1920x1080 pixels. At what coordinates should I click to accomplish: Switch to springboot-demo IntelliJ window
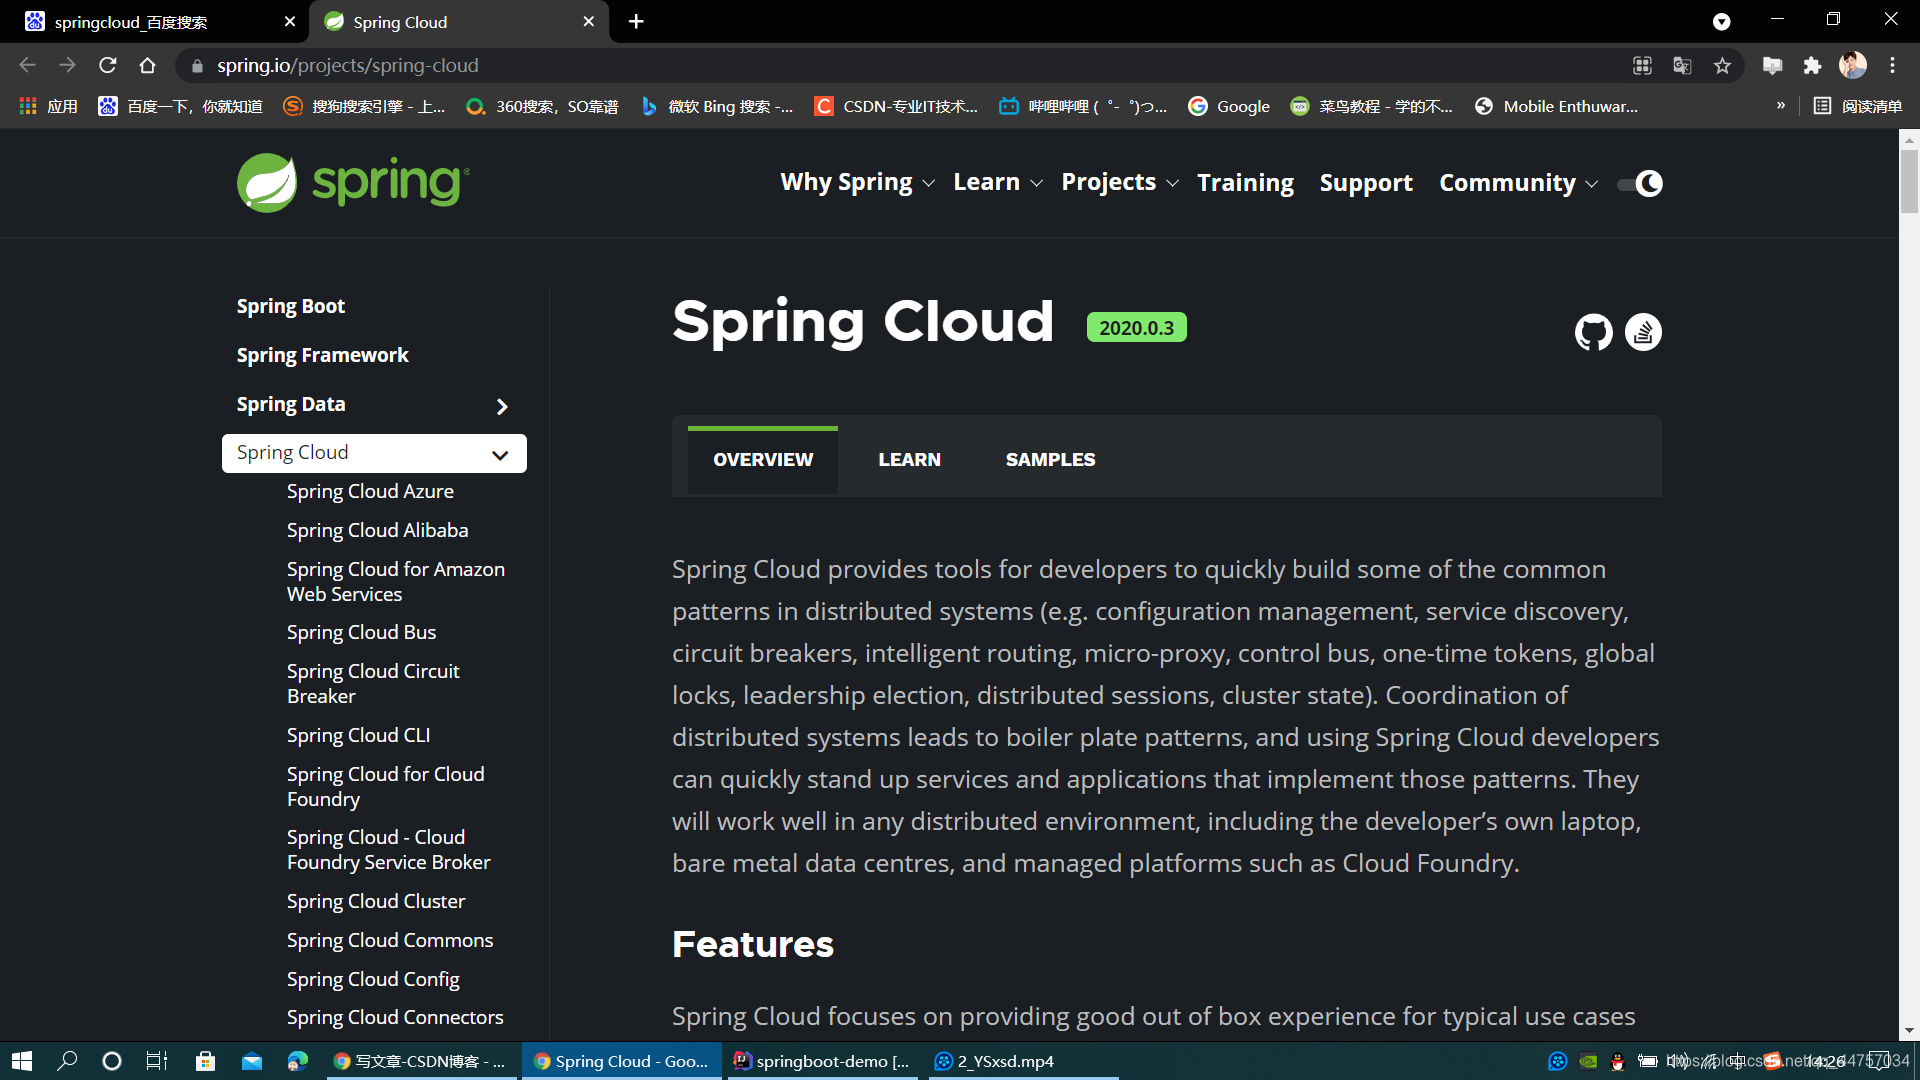[x=821, y=1061]
